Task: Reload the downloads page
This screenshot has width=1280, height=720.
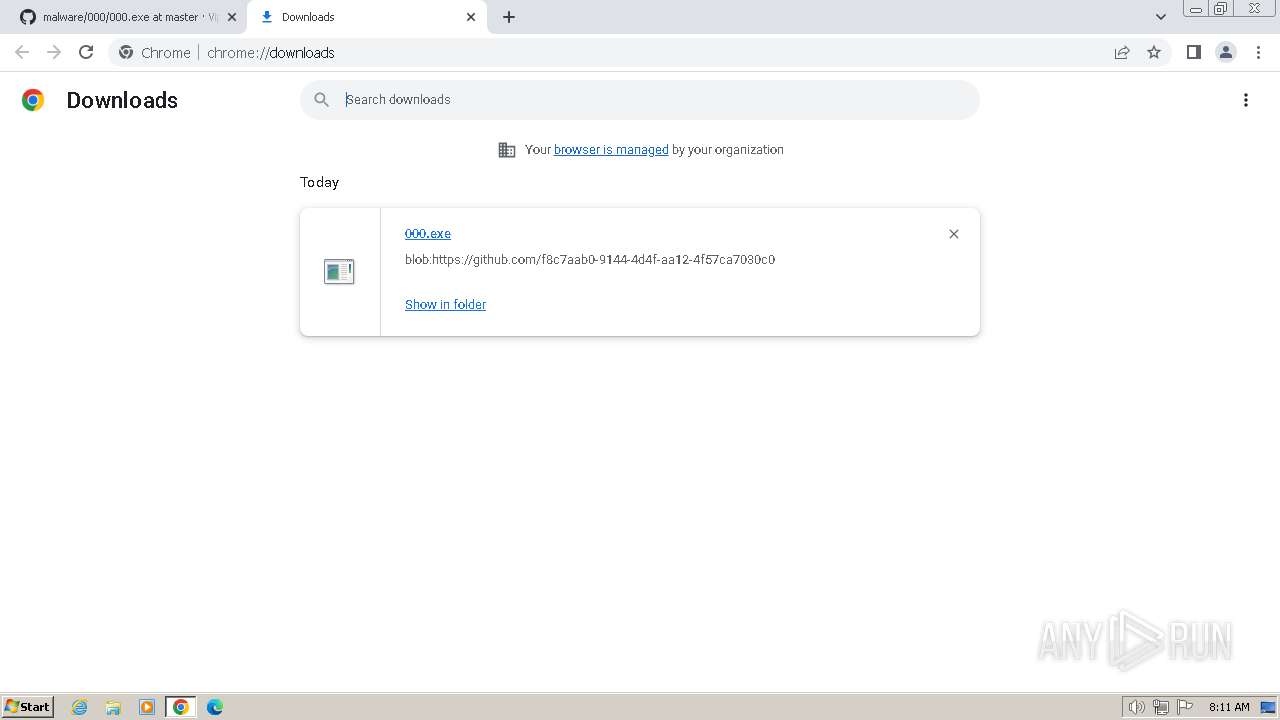Action: (x=86, y=52)
